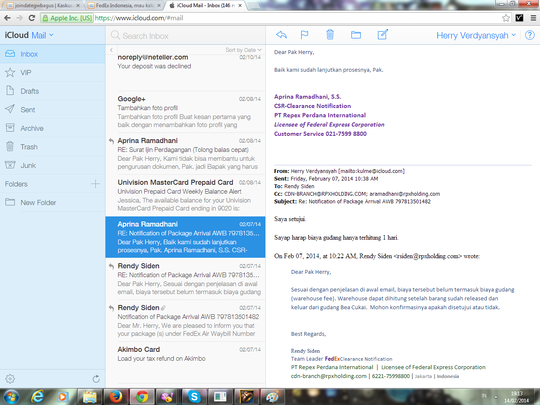Open Google+ Tambahkan foto profil email

tap(185, 112)
